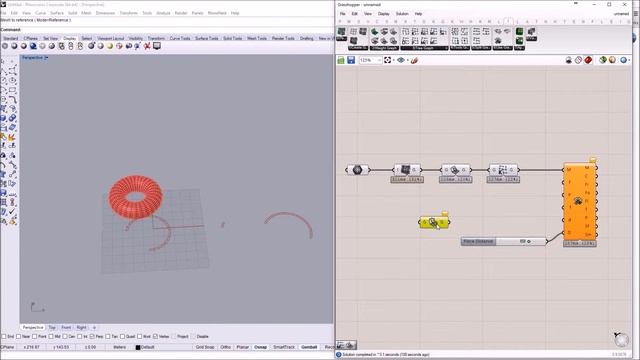Viewport: 640px width, 360px height.
Task: Click the Rhino command input line
Action: [167, 30]
